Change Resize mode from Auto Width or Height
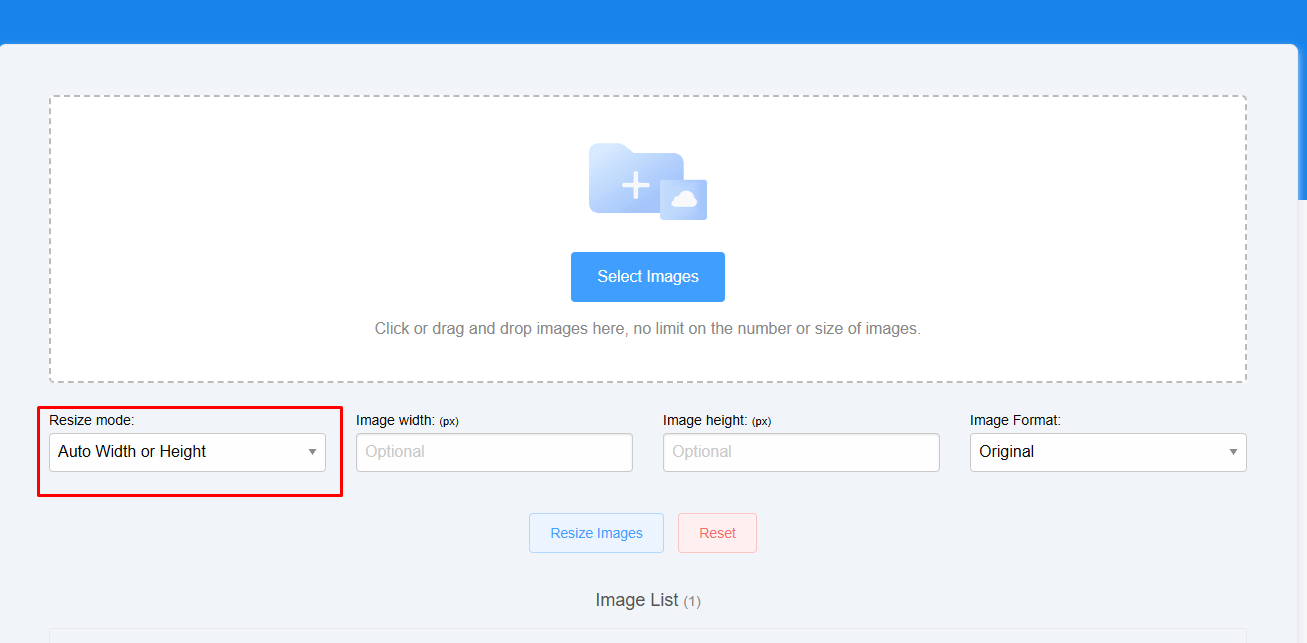The height and width of the screenshot is (643, 1307). [187, 452]
